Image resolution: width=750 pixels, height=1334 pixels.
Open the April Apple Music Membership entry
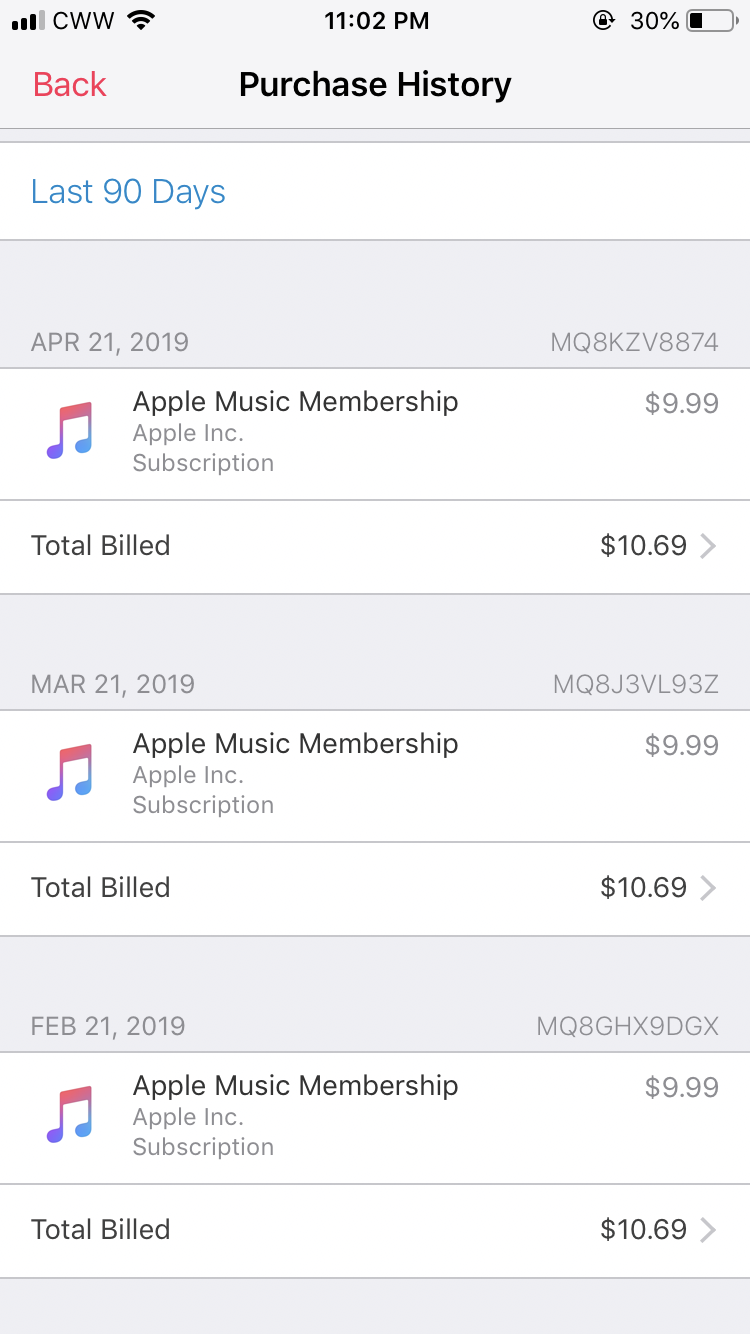[296, 402]
